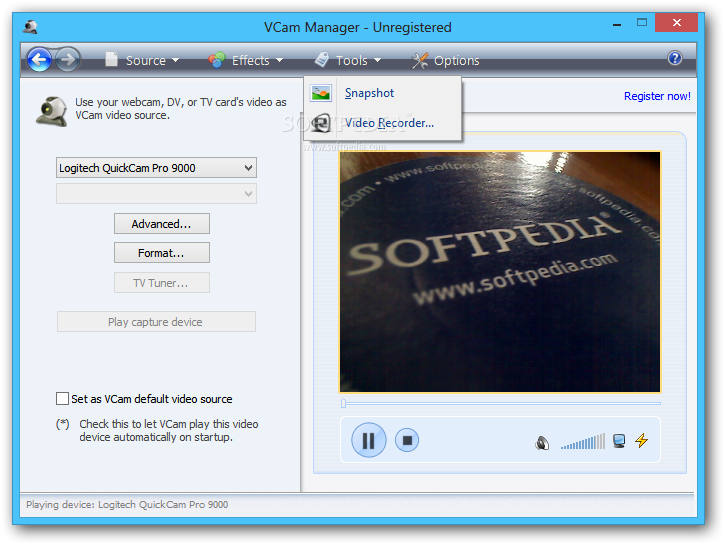725x545 pixels.
Task: Click the Effects colored balls icon
Action: (216, 60)
